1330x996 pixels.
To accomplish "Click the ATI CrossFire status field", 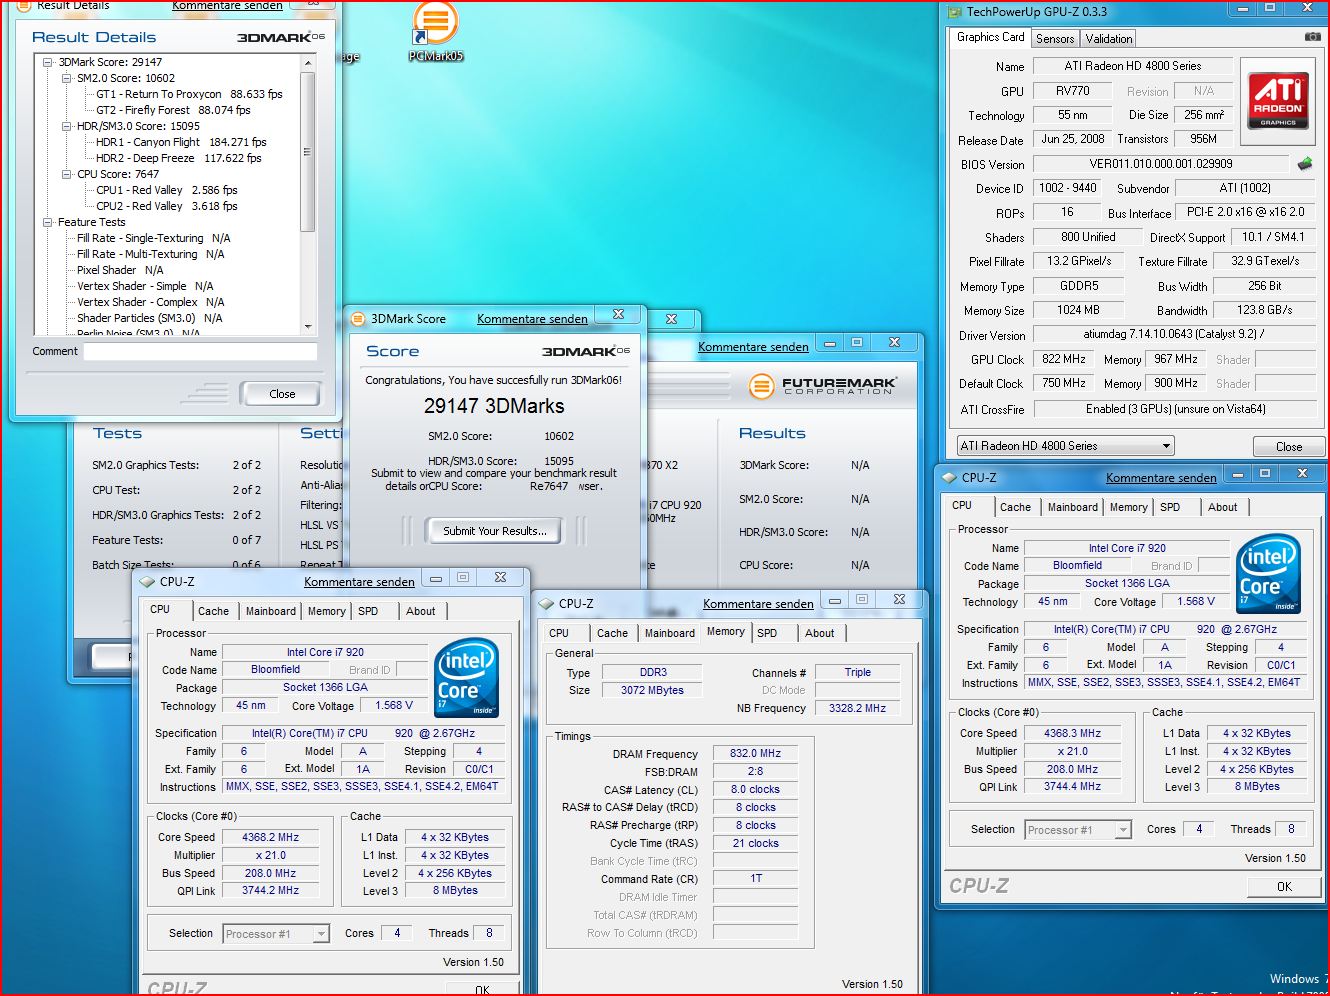I will tap(1175, 409).
